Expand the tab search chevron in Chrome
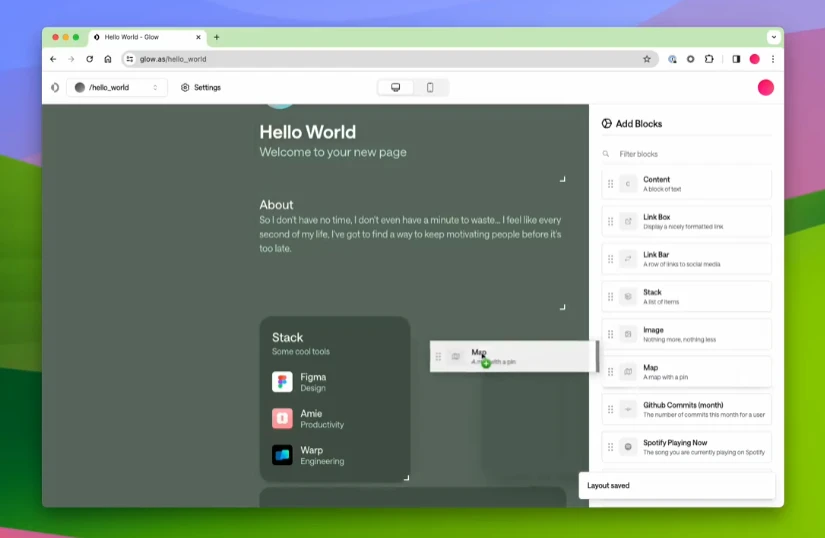 [x=773, y=37]
